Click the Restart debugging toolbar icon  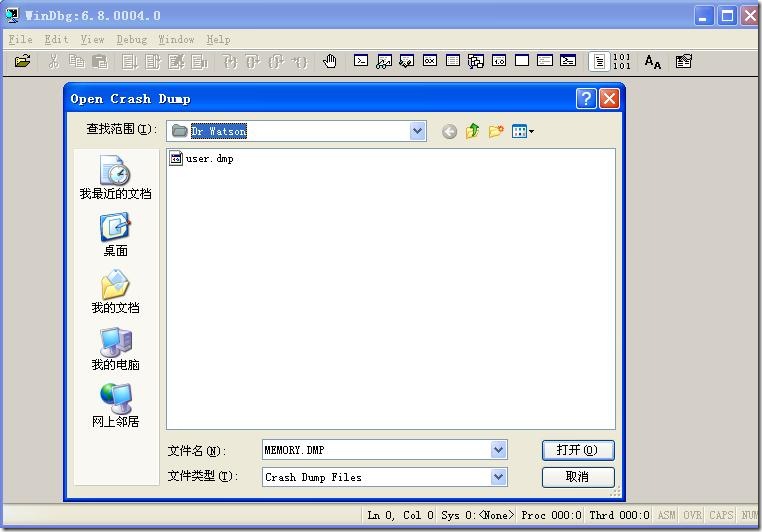(x=153, y=61)
